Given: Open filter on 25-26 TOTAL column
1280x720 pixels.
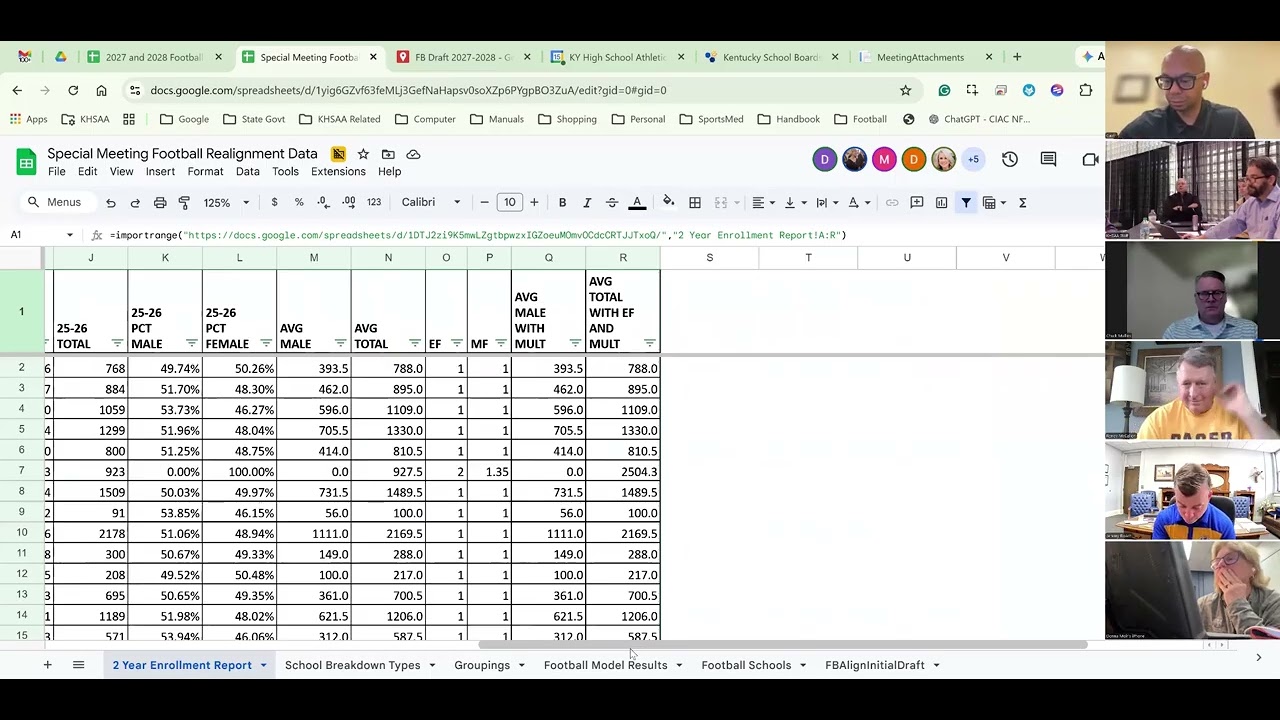Looking at the screenshot, I should 117,344.
